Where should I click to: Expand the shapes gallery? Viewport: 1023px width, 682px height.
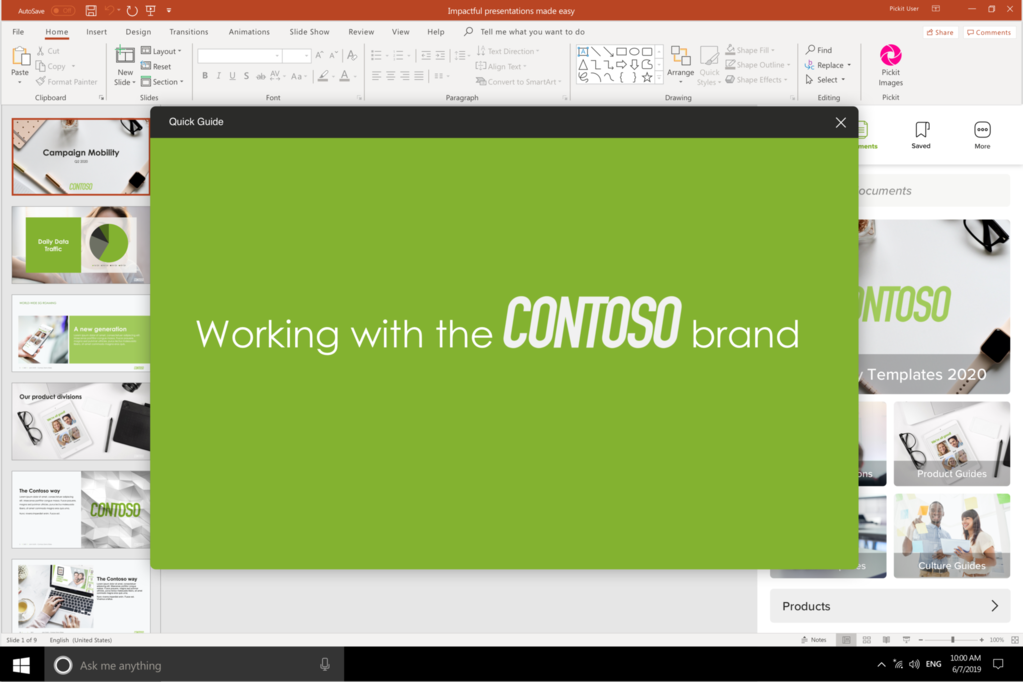coord(659,79)
